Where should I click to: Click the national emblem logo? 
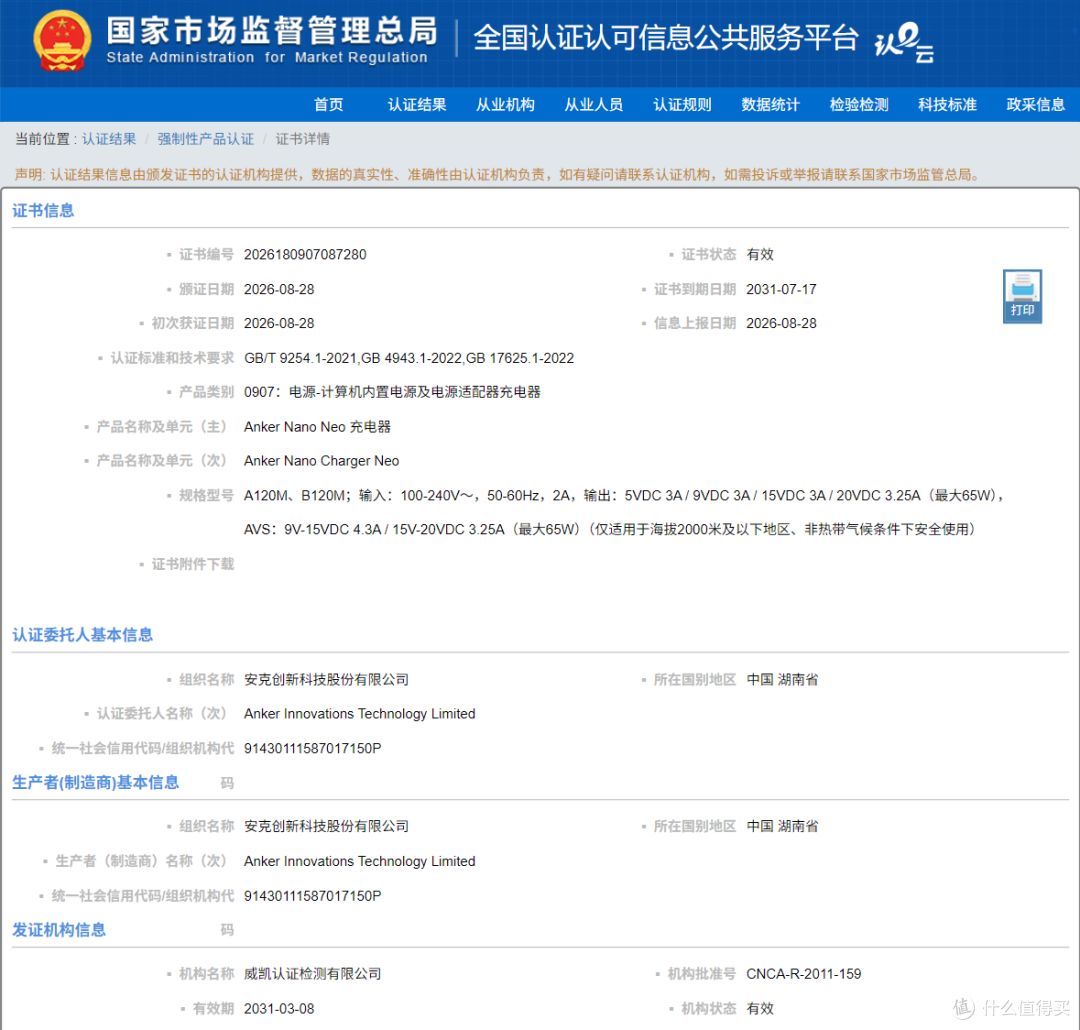click(62, 41)
